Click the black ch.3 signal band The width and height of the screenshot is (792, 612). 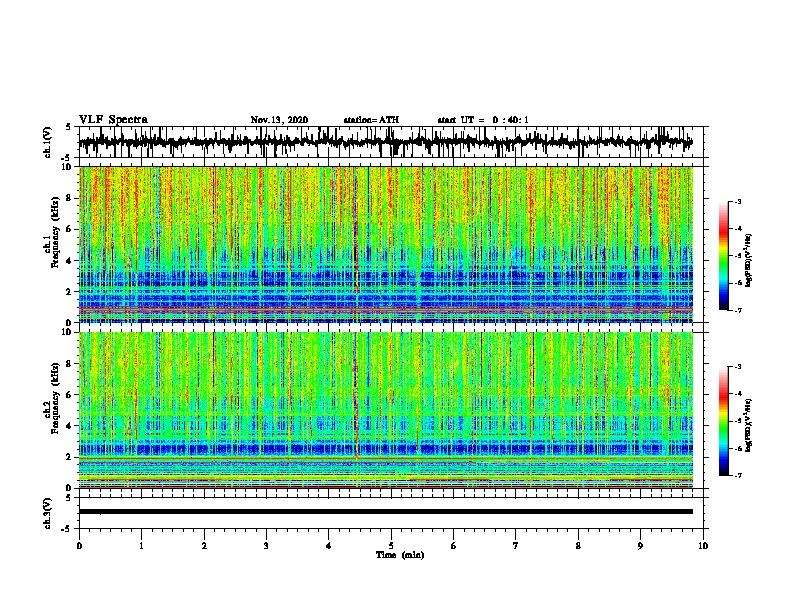[x=385, y=512]
